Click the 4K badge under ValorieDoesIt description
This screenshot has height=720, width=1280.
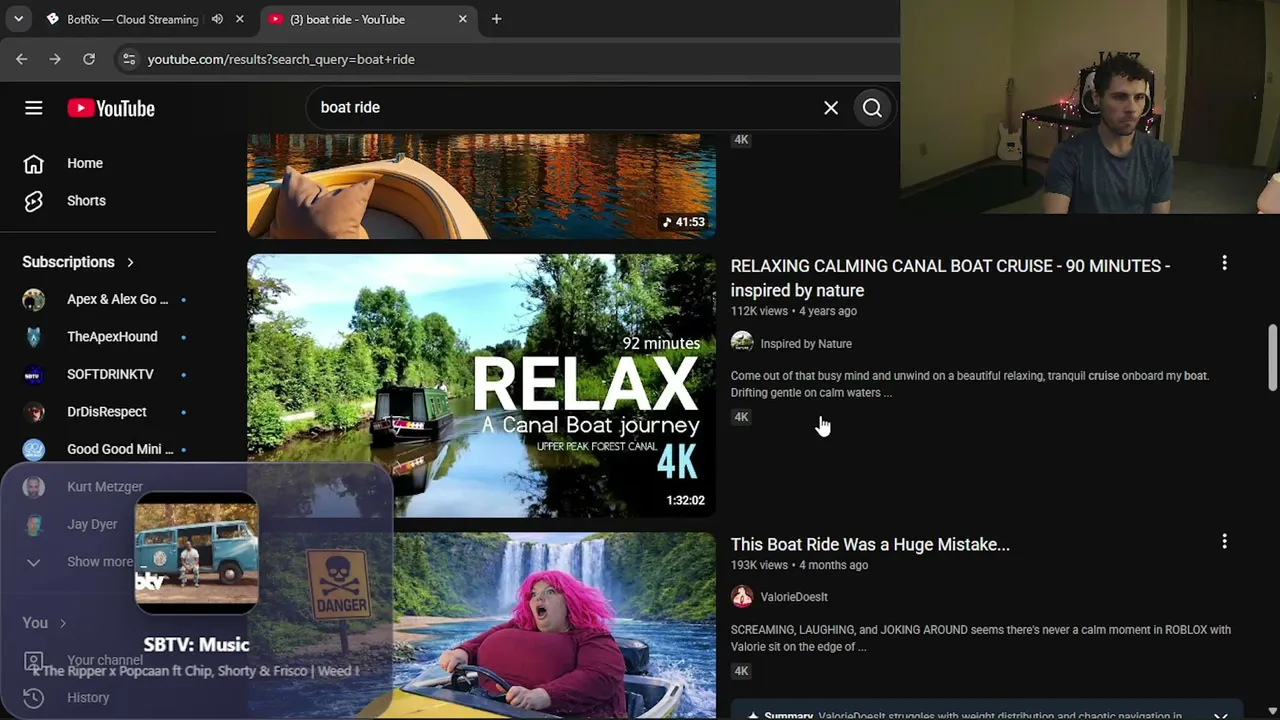pos(741,671)
